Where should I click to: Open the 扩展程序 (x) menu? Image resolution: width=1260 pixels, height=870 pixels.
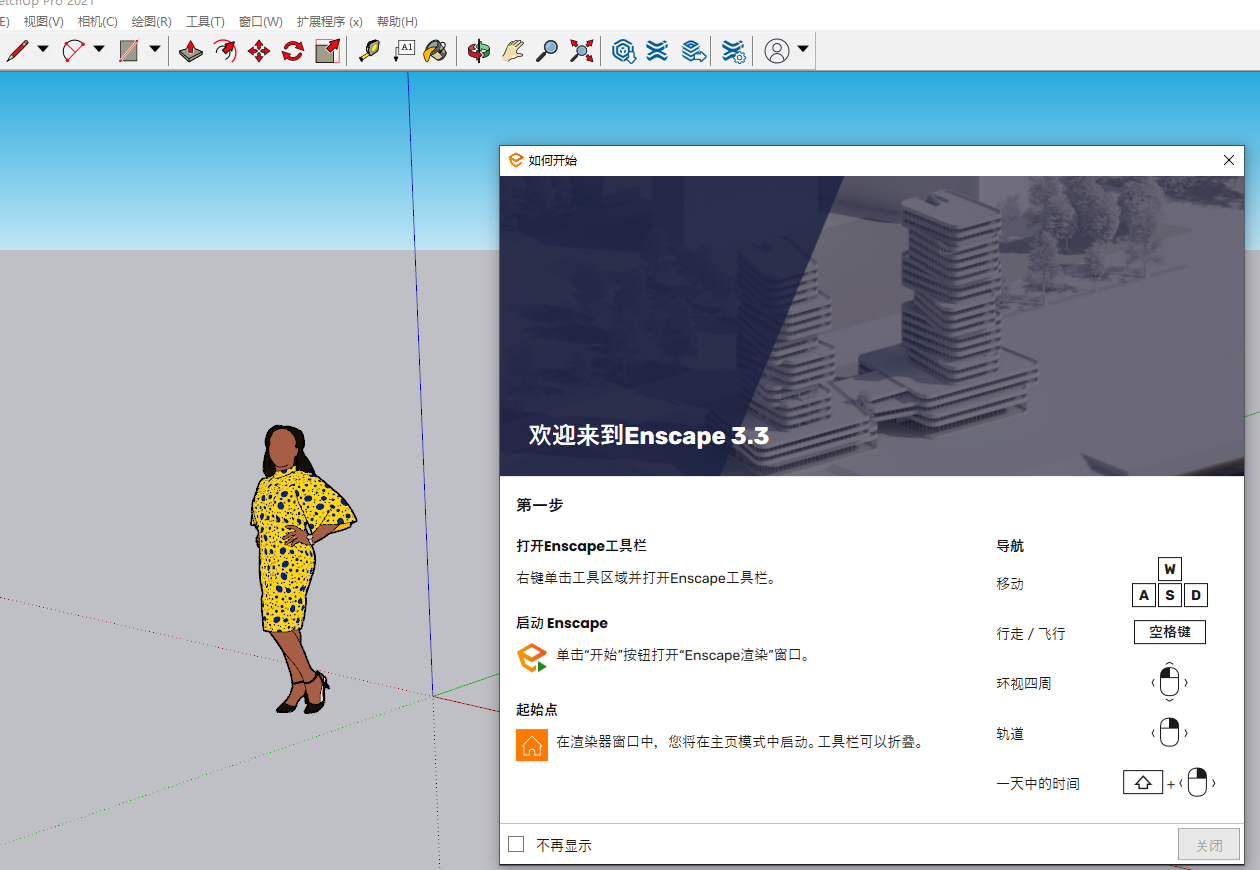(329, 21)
